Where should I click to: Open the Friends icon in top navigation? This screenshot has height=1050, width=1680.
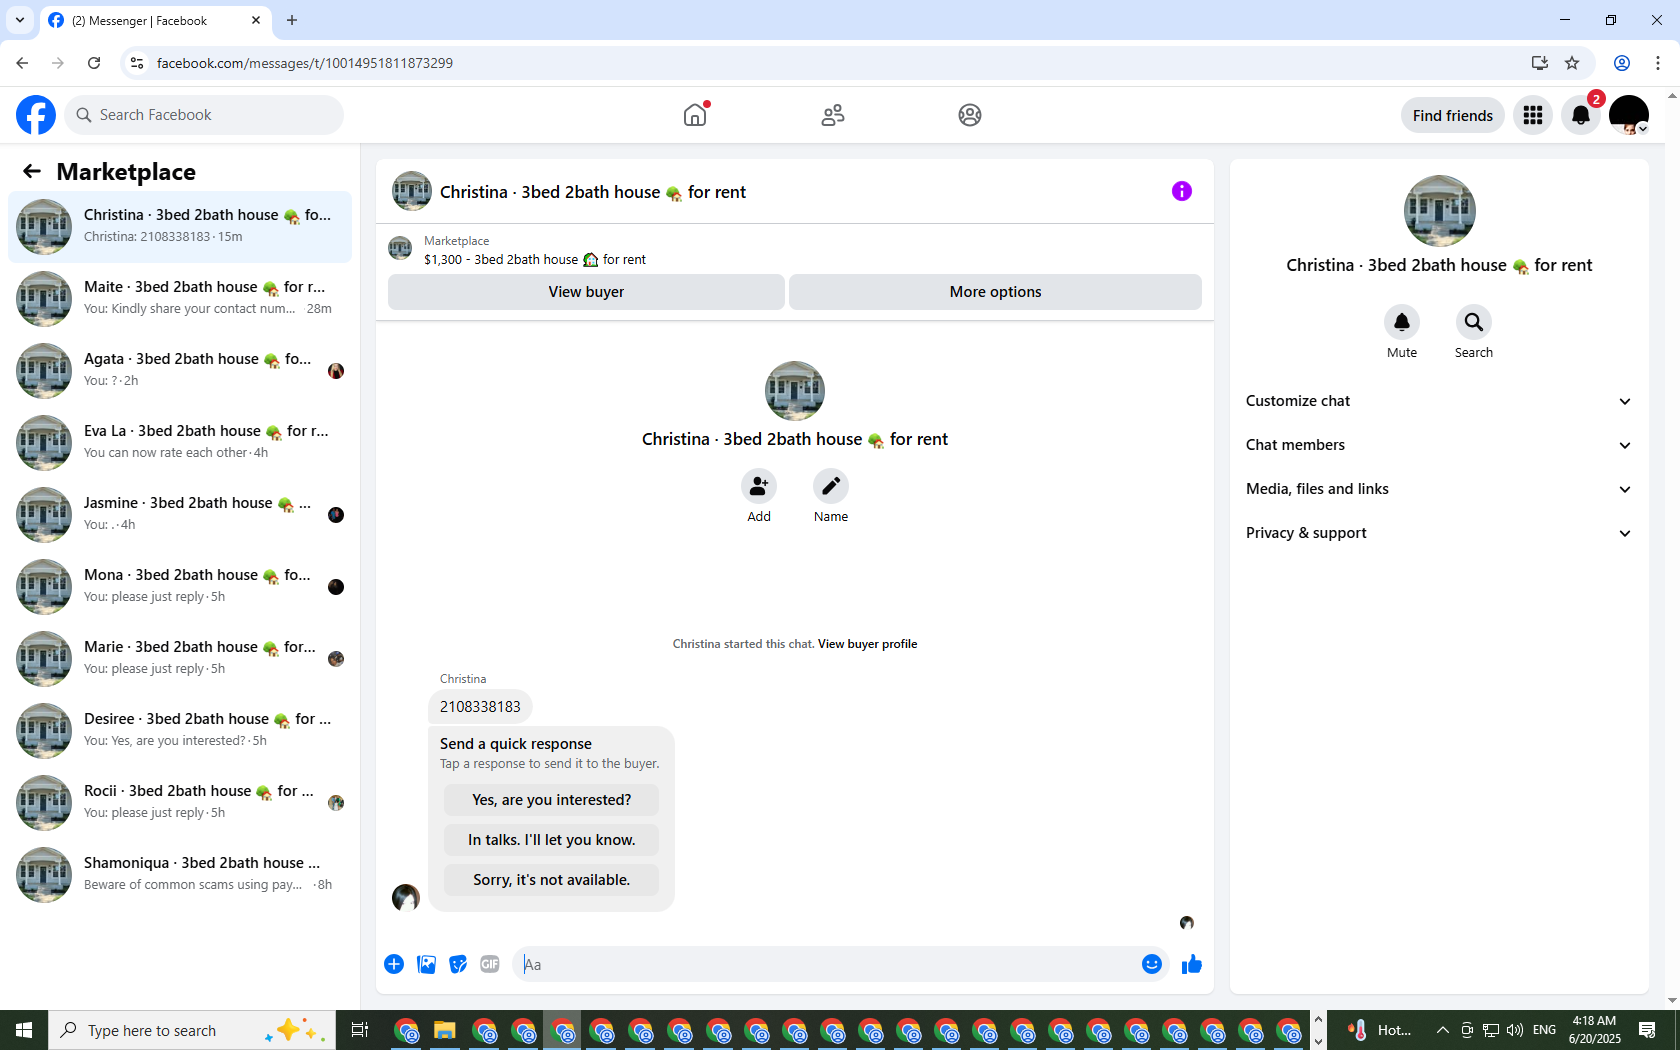[x=833, y=115]
